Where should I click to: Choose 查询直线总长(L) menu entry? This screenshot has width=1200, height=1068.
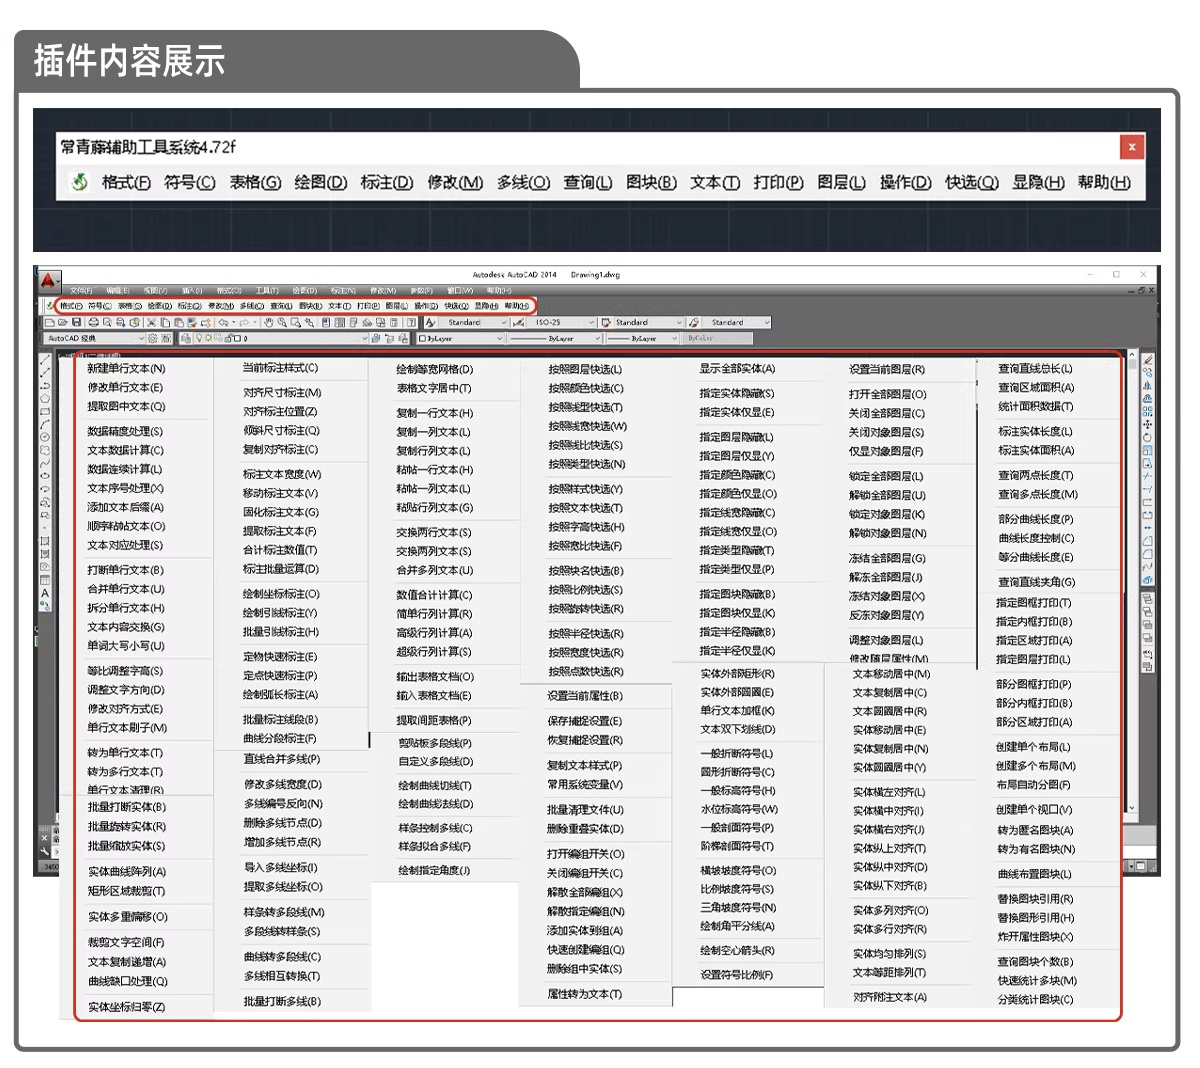tap(1035, 369)
